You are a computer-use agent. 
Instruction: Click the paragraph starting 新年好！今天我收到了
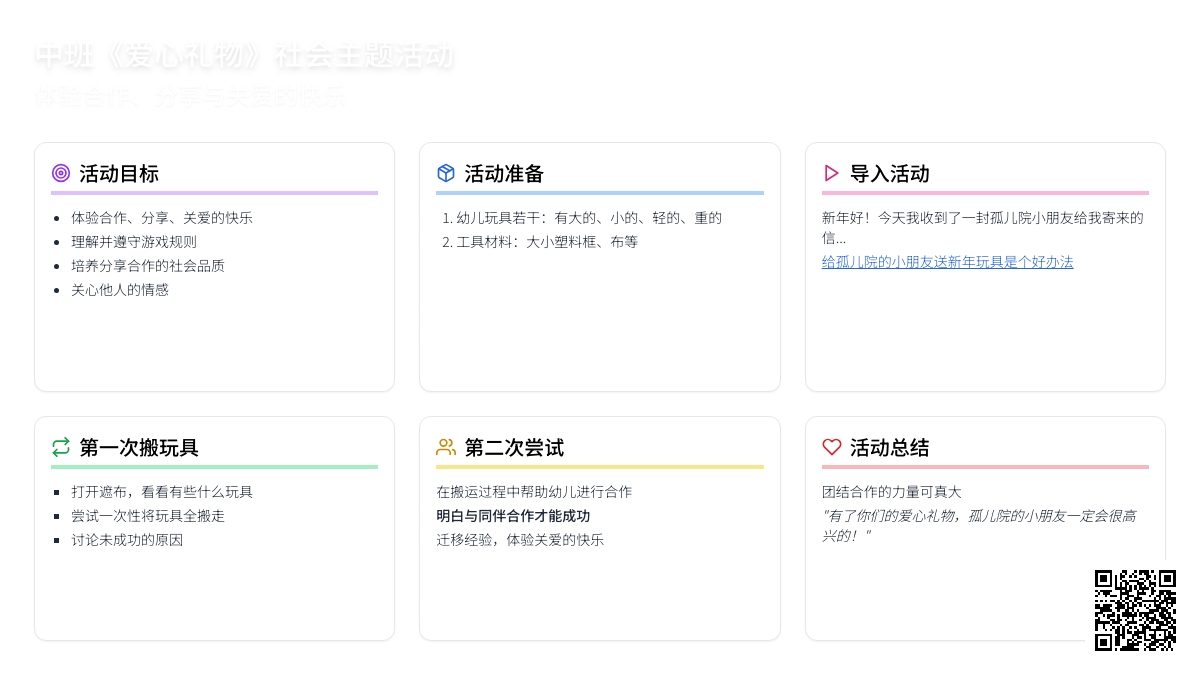point(985,228)
